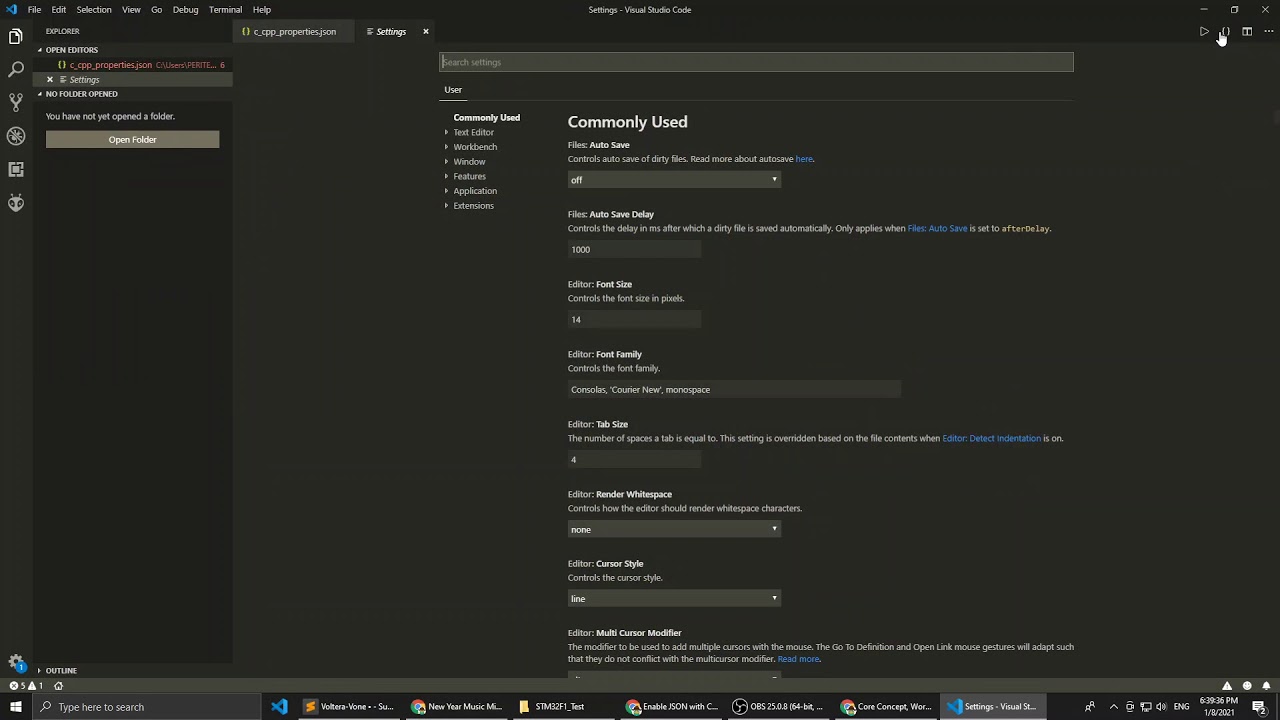The width and height of the screenshot is (1280, 720).
Task: Open Settings JSON via curly braces icon
Action: pos(1225,32)
